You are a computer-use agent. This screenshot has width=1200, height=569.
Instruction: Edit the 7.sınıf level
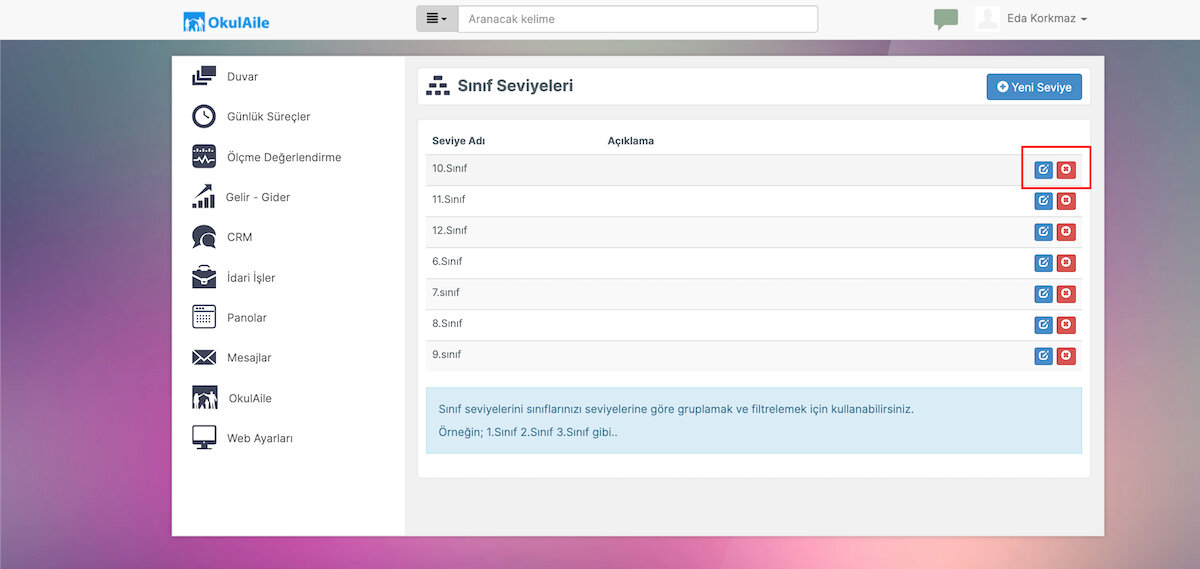[1044, 294]
